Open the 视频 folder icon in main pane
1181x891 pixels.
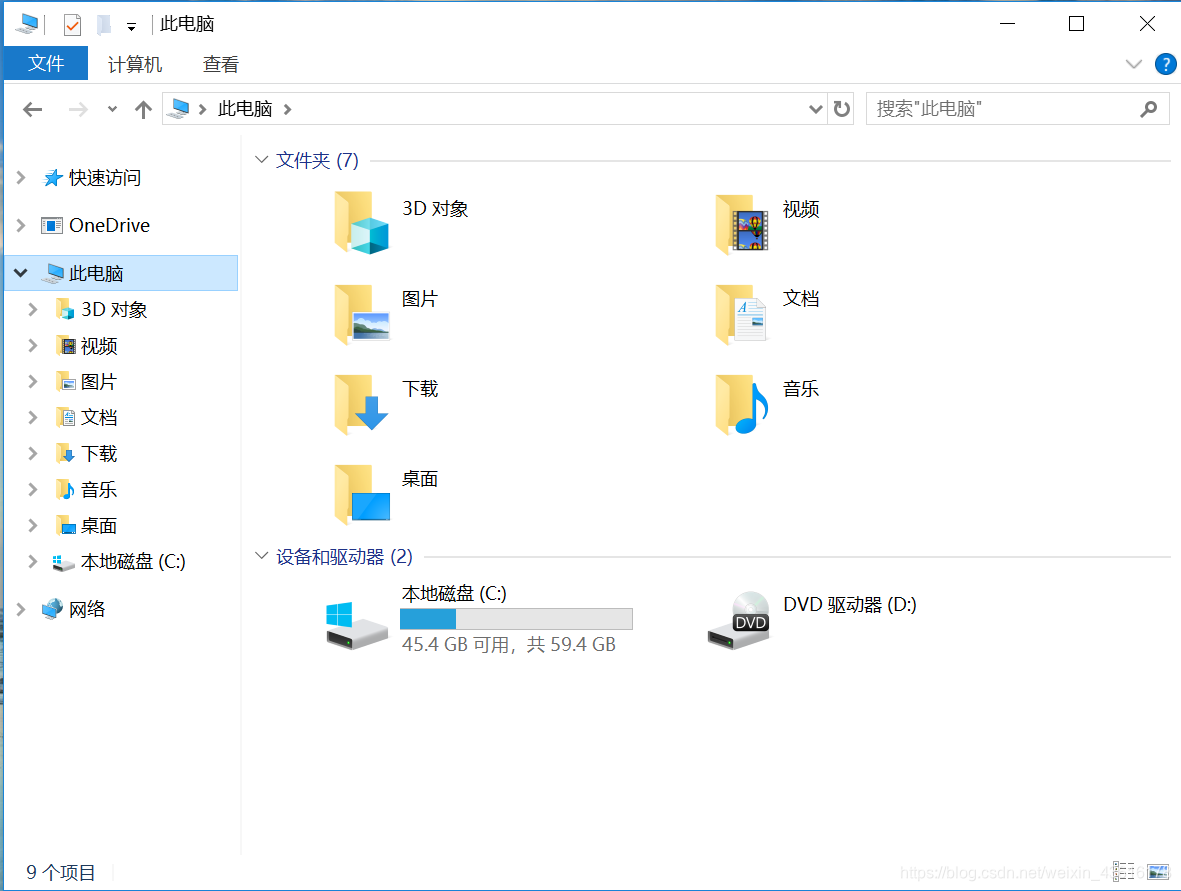(x=742, y=224)
